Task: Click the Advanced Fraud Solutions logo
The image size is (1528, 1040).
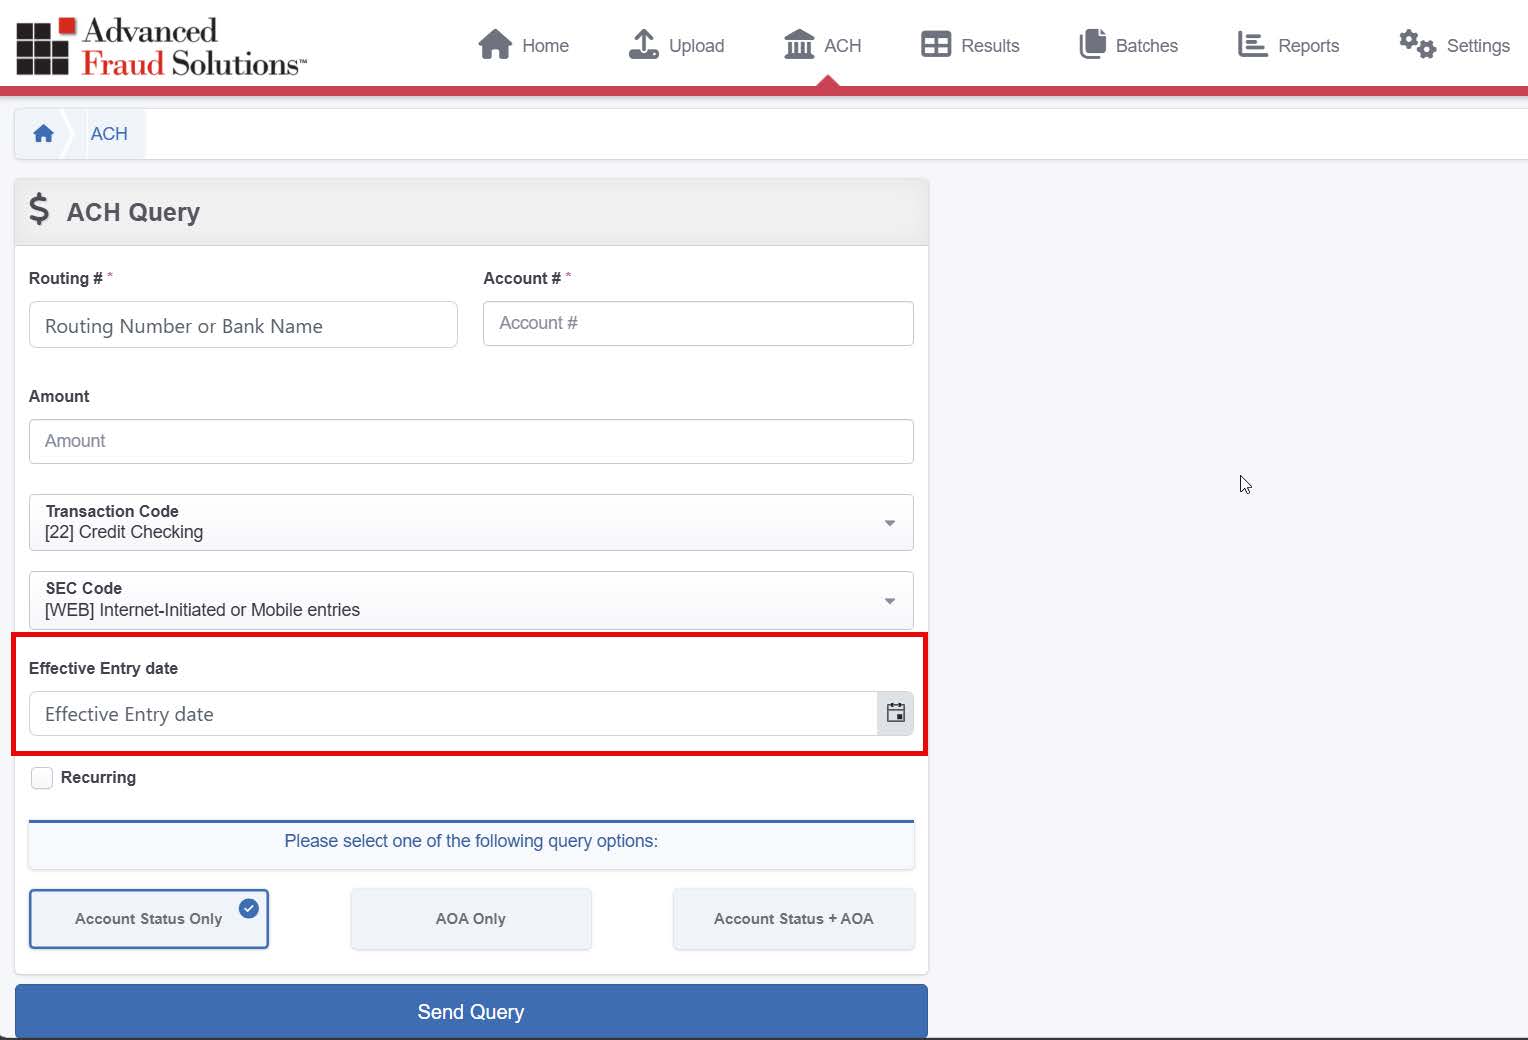Action: [162, 47]
